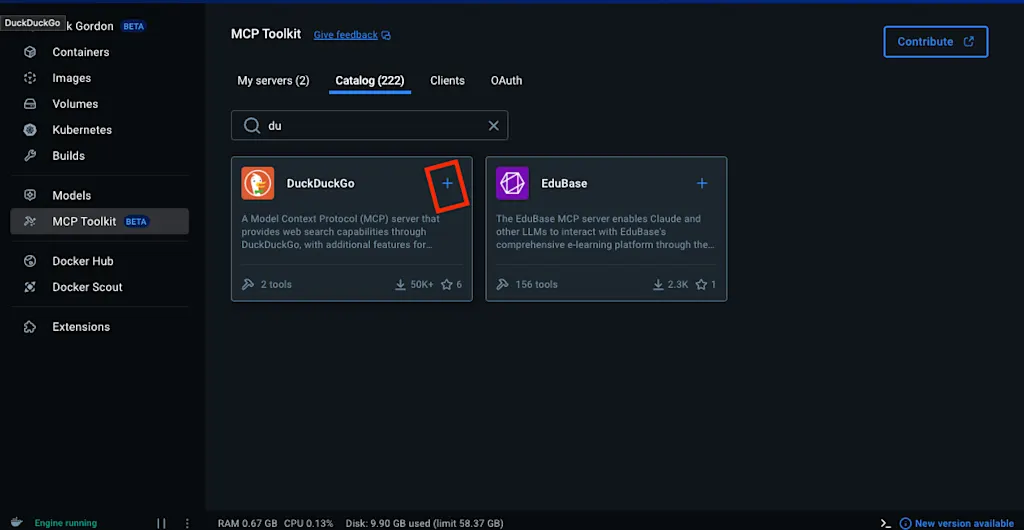This screenshot has width=1024, height=530.
Task: Click the EduBase tools hammer icon
Action: [x=502, y=285]
